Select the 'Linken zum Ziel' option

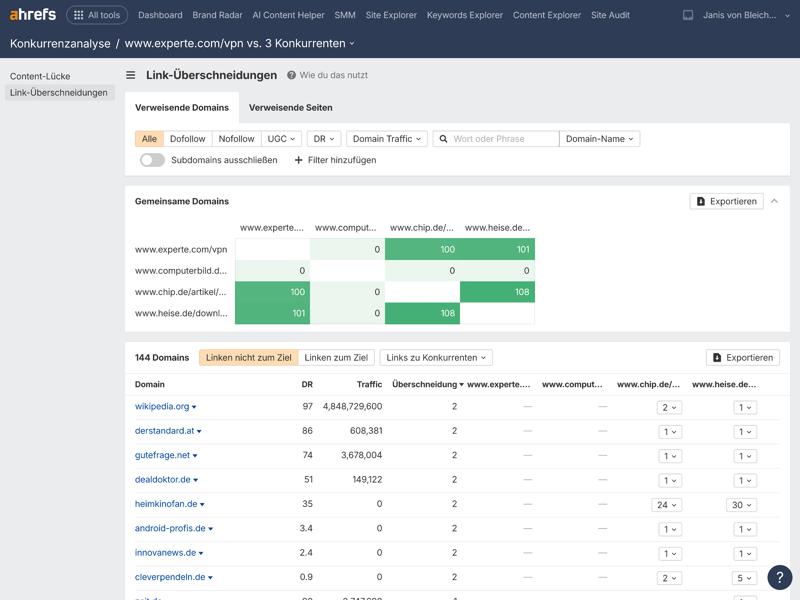pos(336,357)
